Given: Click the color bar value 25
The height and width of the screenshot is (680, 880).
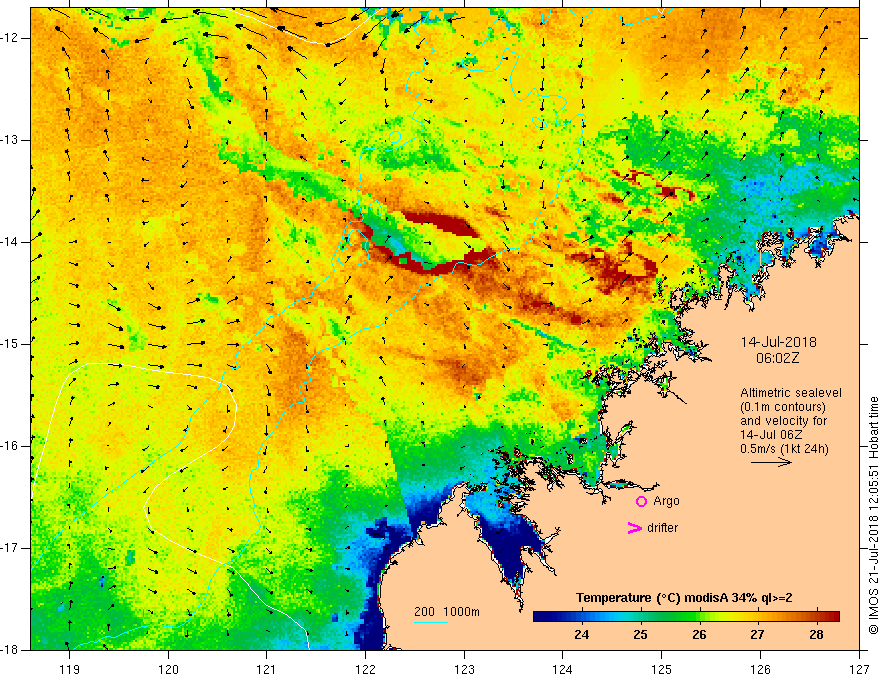Looking at the screenshot, I should coord(640,635).
